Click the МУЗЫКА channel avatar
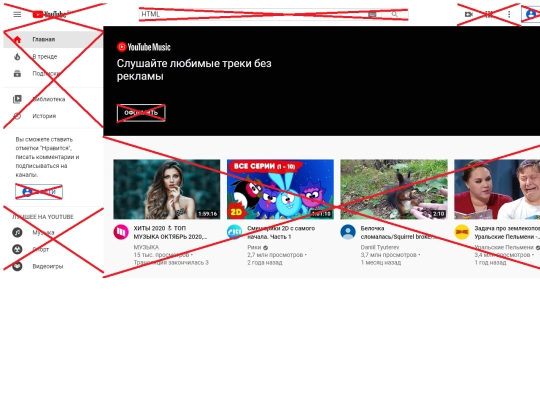 121,232
